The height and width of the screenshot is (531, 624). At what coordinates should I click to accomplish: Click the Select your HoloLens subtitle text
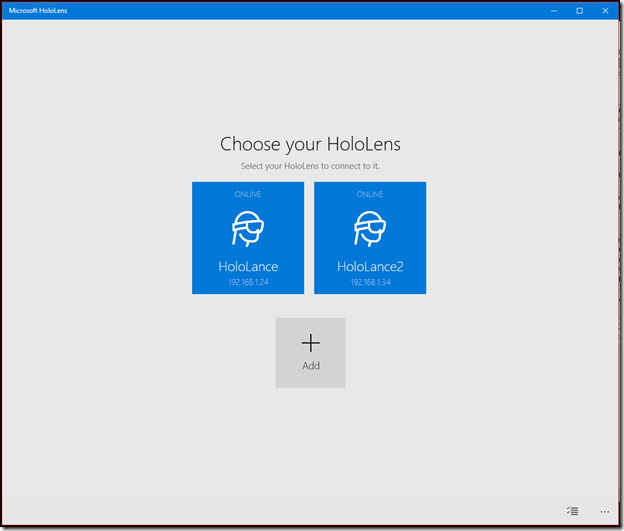click(310, 166)
